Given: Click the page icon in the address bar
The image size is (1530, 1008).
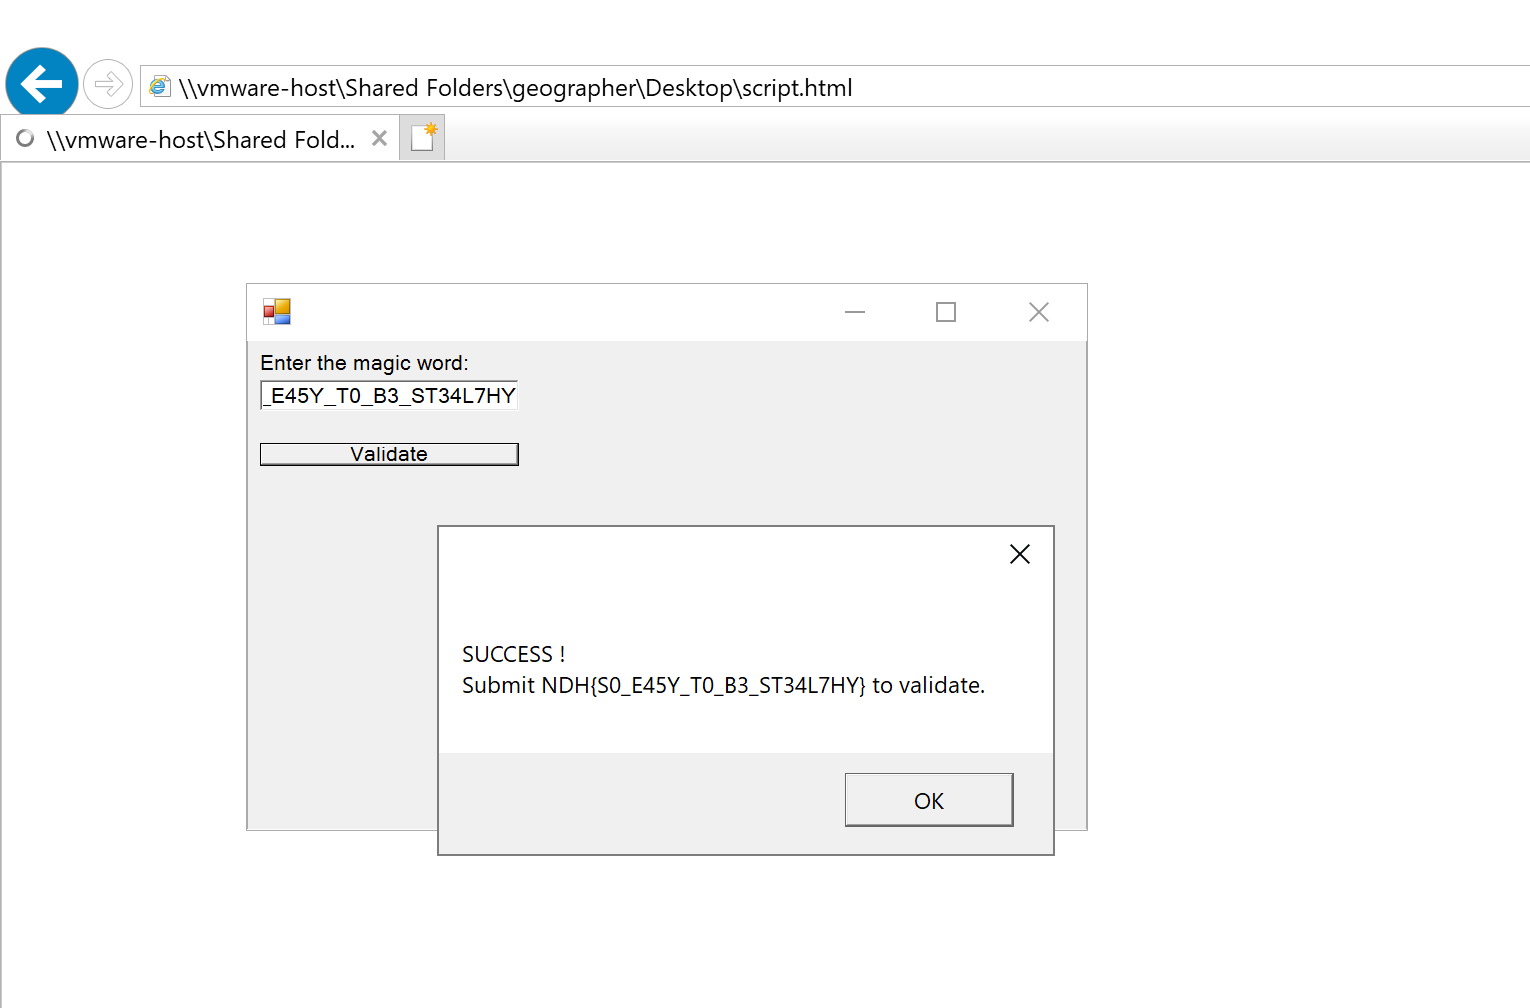Looking at the screenshot, I should point(160,87).
